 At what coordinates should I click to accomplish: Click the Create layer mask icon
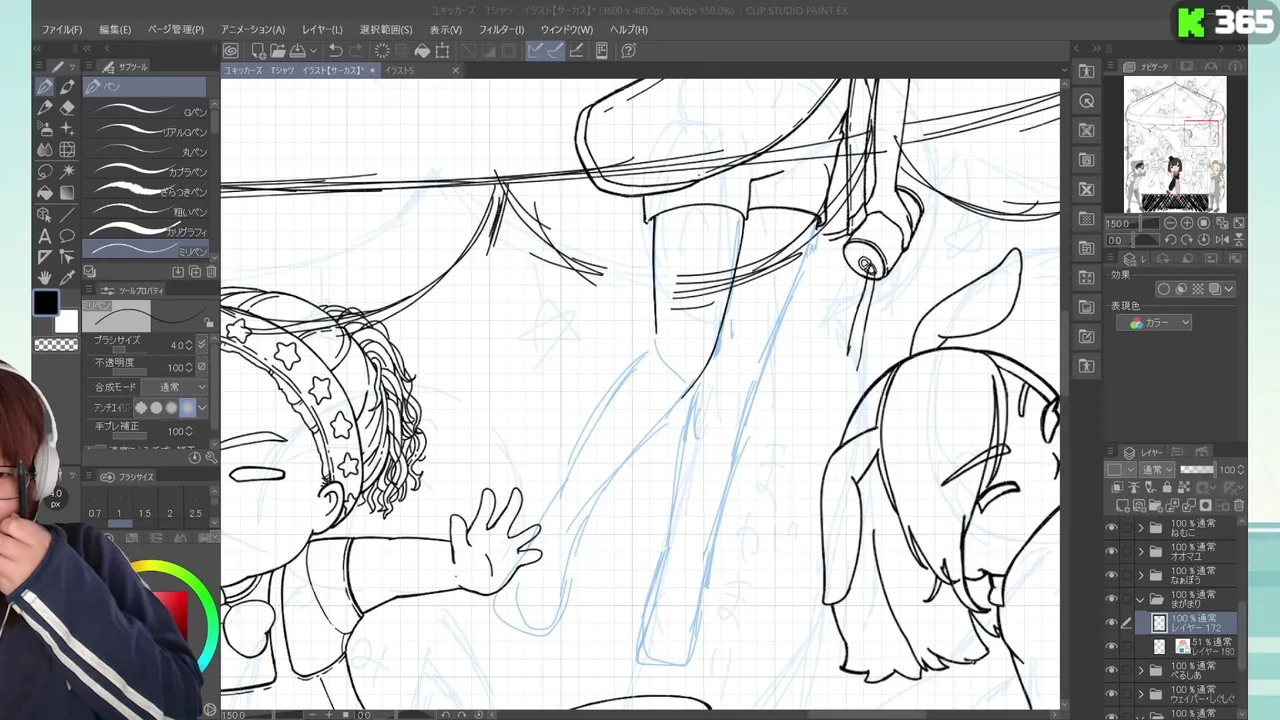pyautogui.click(x=1205, y=505)
